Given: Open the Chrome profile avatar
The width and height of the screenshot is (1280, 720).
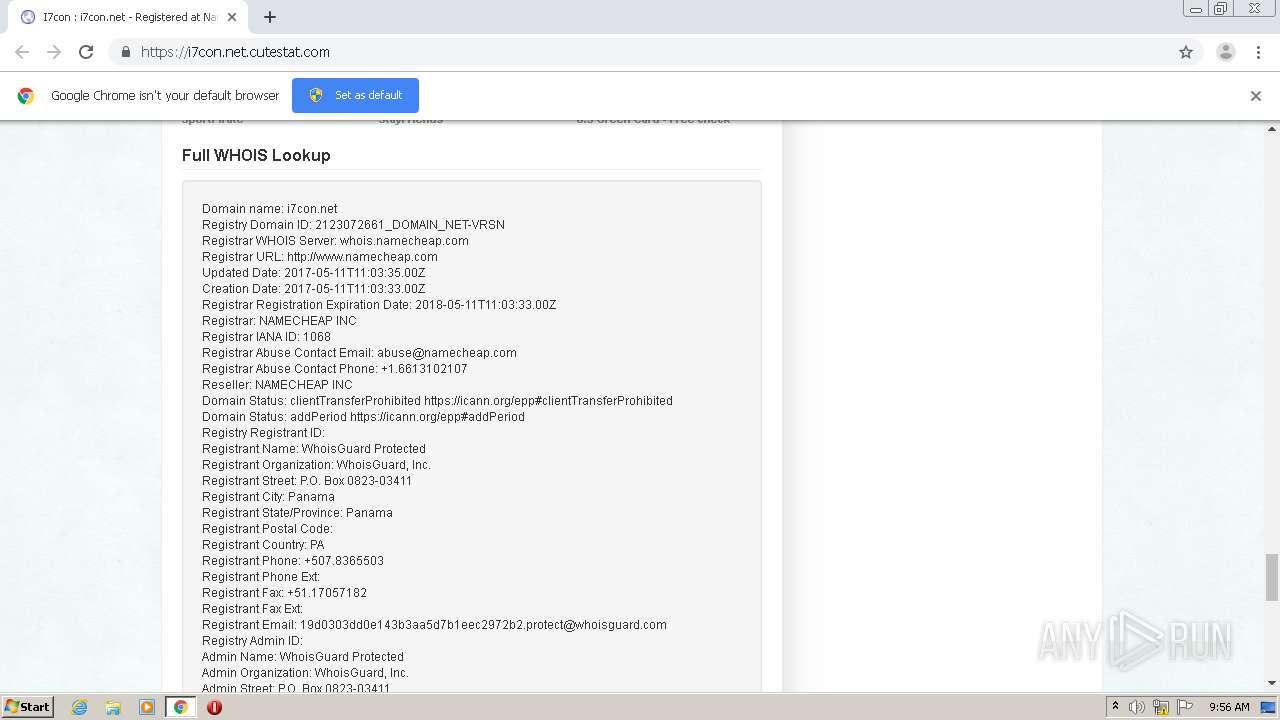Looking at the screenshot, I should pos(1226,52).
